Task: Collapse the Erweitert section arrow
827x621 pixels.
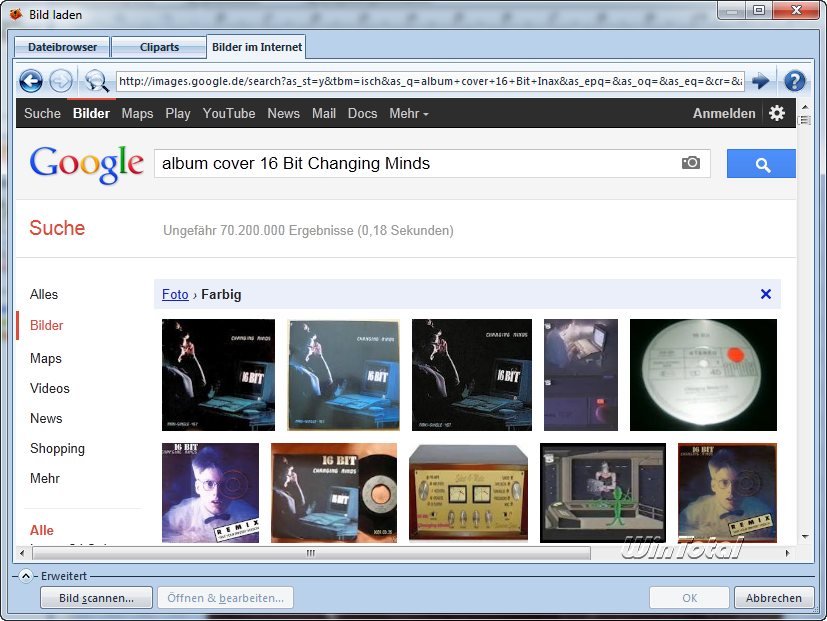Action: pyautogui.click(x=26, y=576)
